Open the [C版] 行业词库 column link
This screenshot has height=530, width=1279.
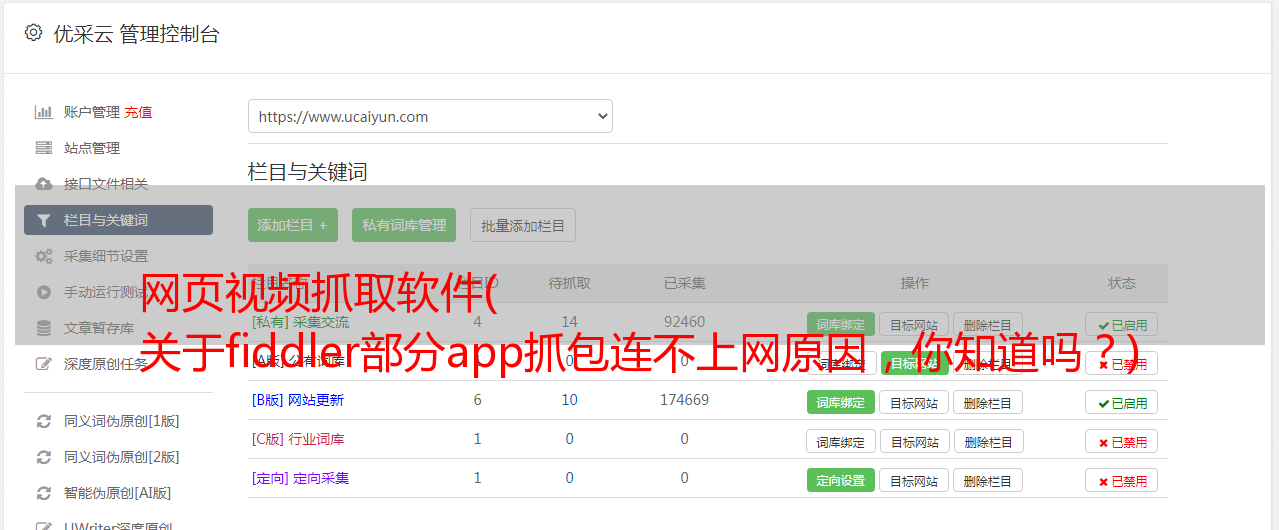pyautogui.click(x=297, y=439)
